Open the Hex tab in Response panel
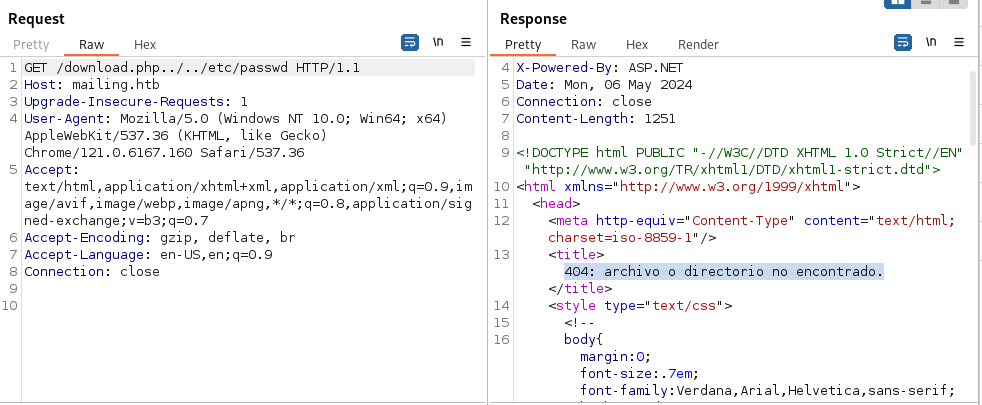Image resolution: width=982 pixels, height=405 pixels. (x=637, y=44)
